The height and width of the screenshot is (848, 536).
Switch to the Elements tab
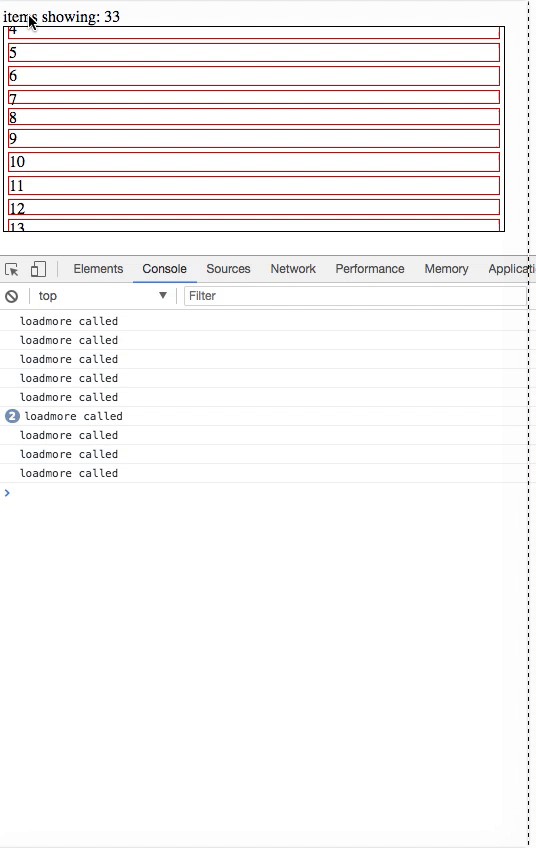(98, 269)
